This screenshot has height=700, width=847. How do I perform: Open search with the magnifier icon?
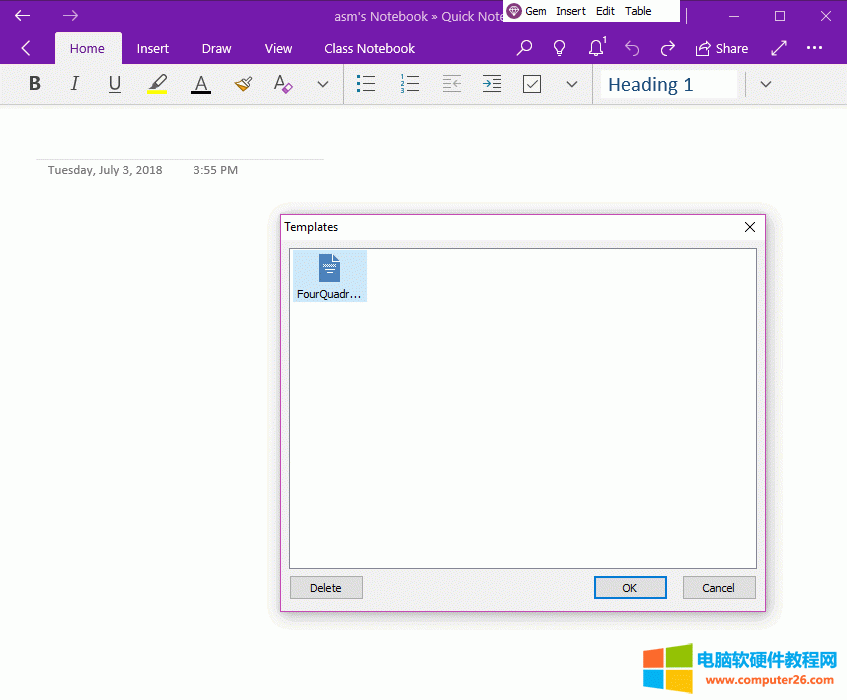(524, 47)
